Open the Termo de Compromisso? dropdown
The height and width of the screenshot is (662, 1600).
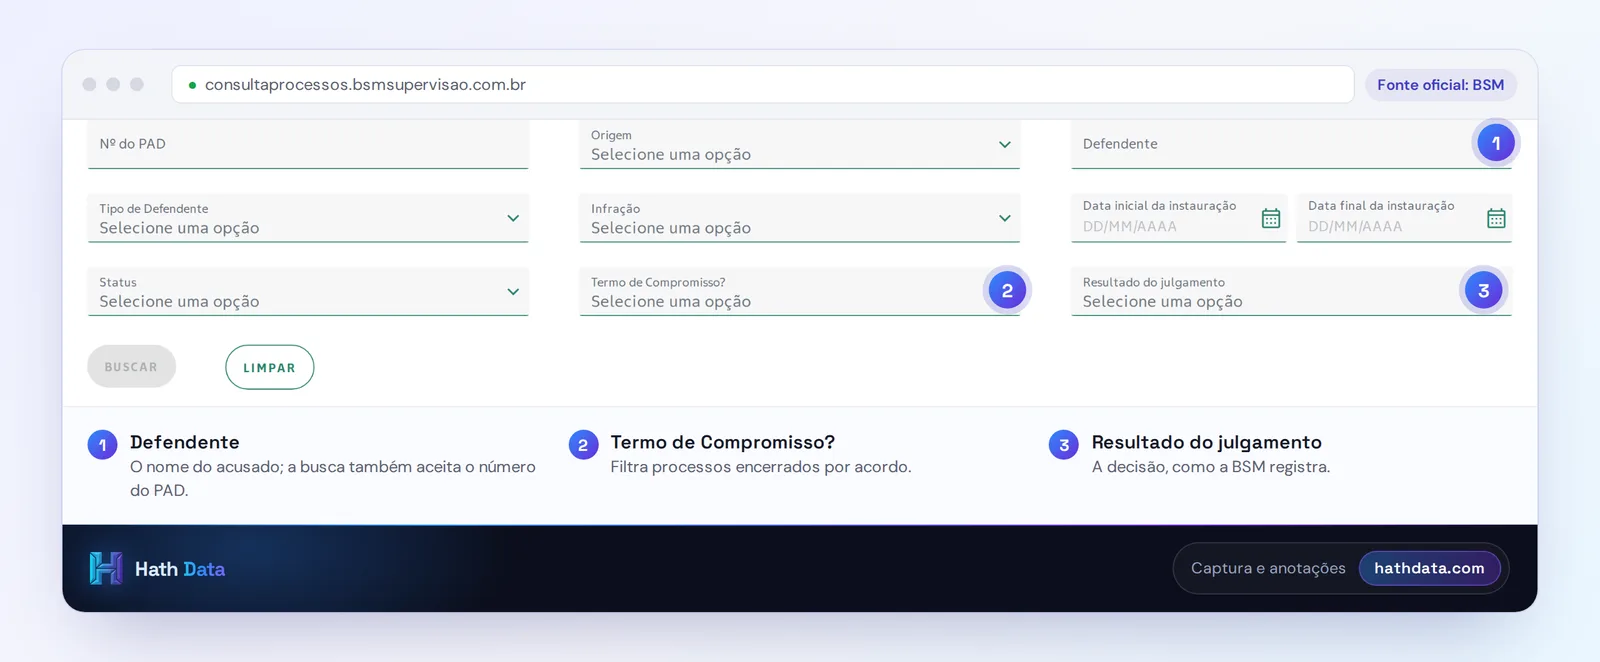pyautogui.click(x=799, y=291)
